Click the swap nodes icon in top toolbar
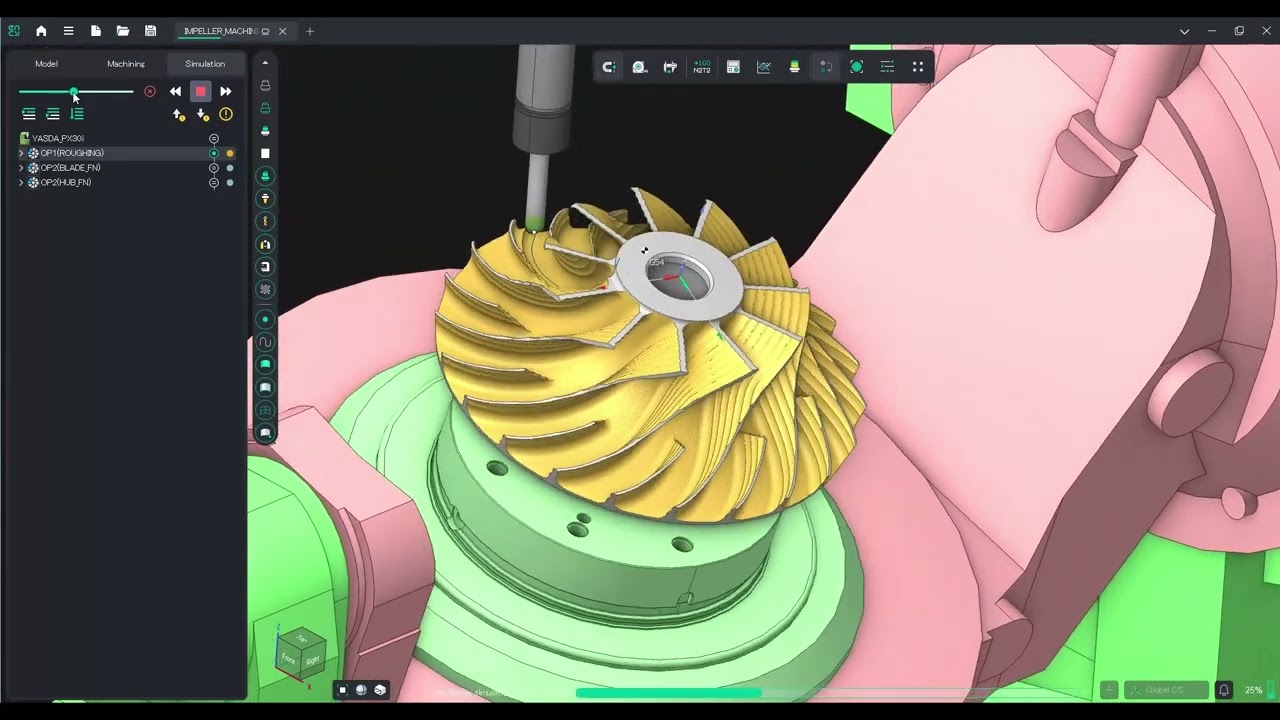 coord(826,67)
